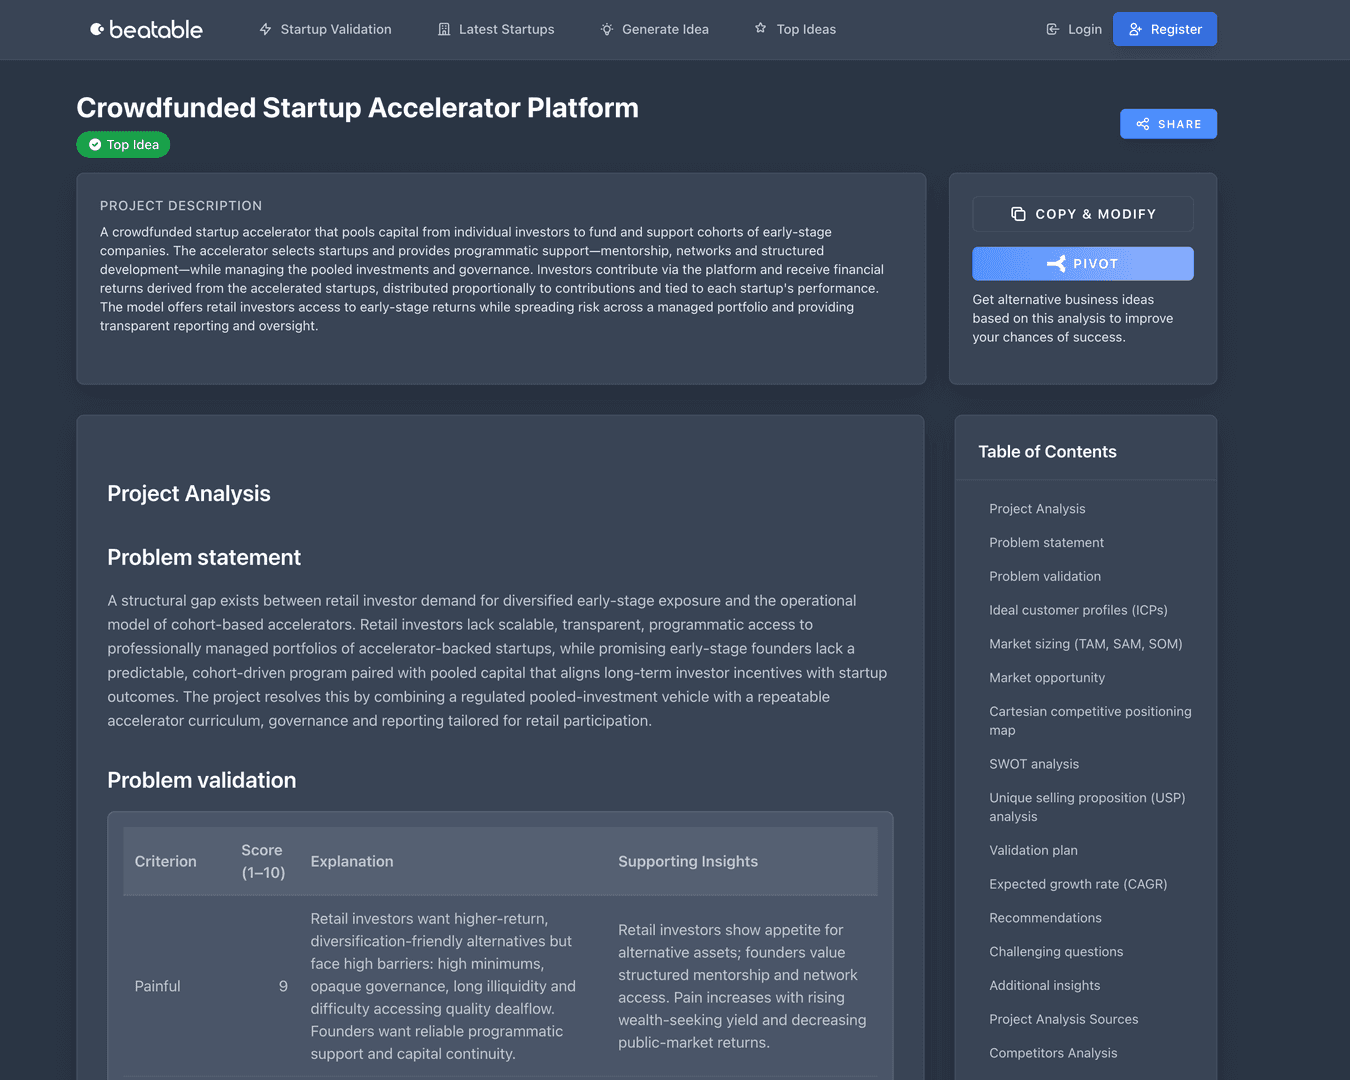Click the PIVOT button
This screenshot has width=1350, height=1080.
tap(1083, 263)
